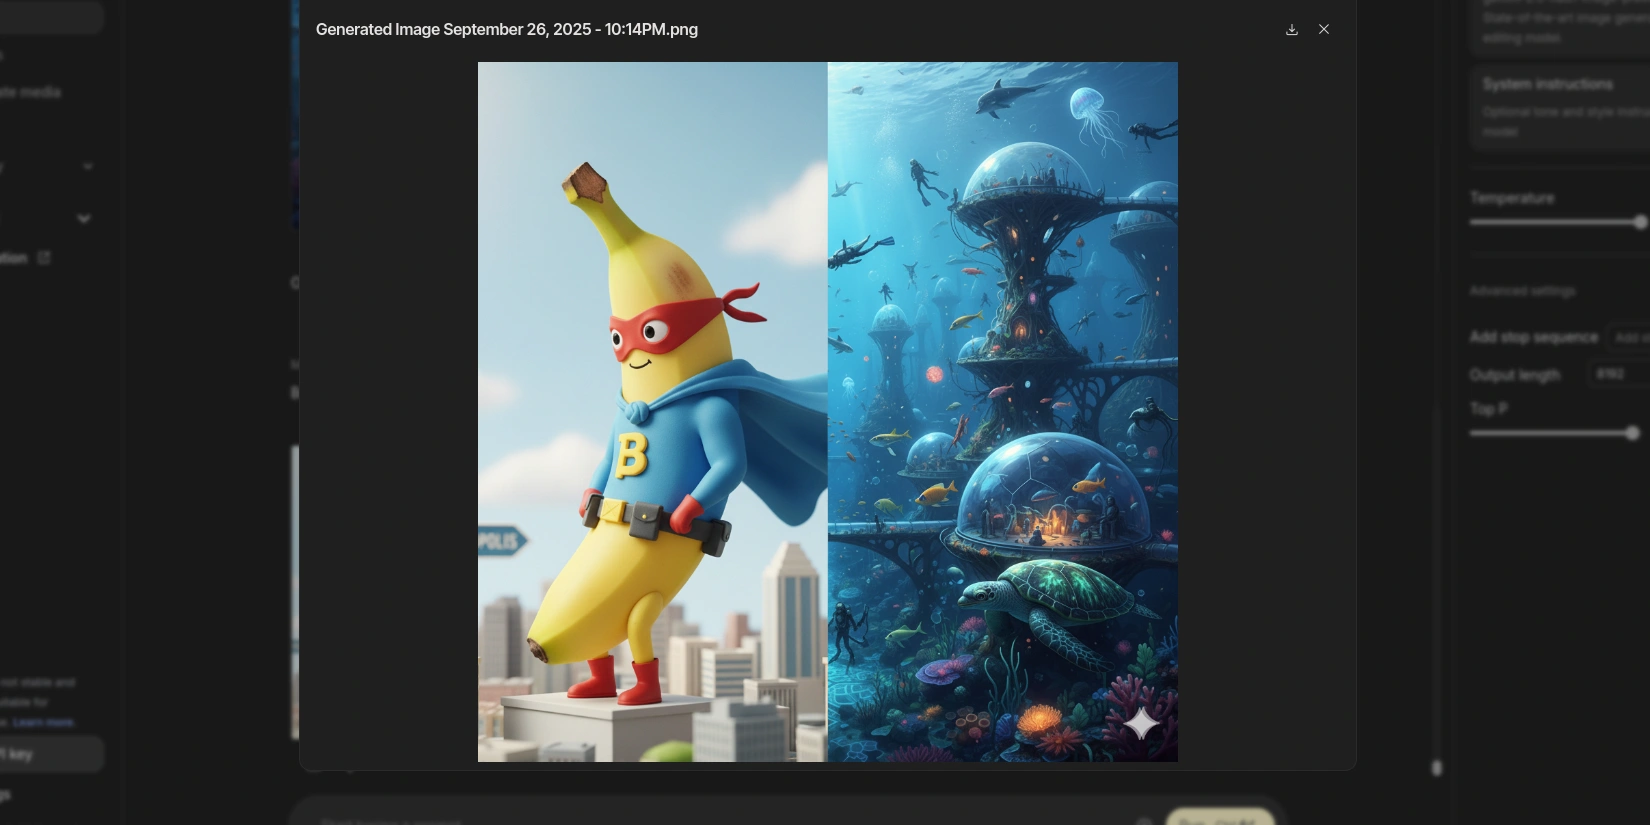Open Settings at bottom of sidebar
Viewport: 1650px width, 825px height.
point(5,795)
